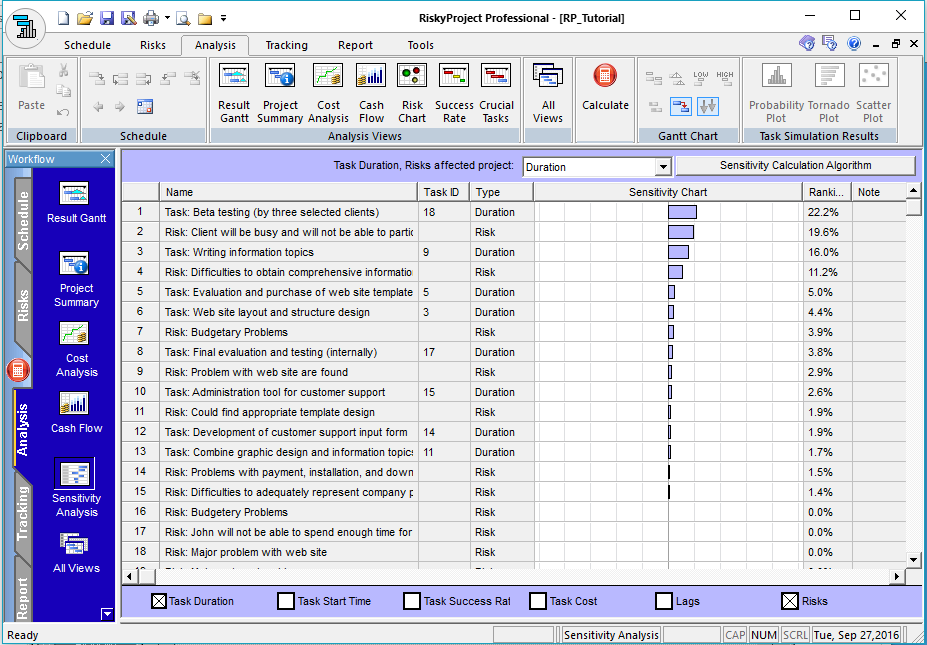This screenshot has height=645, width=927.
Task: Open the Tornado Plot
Action: [x=828, y=90]
